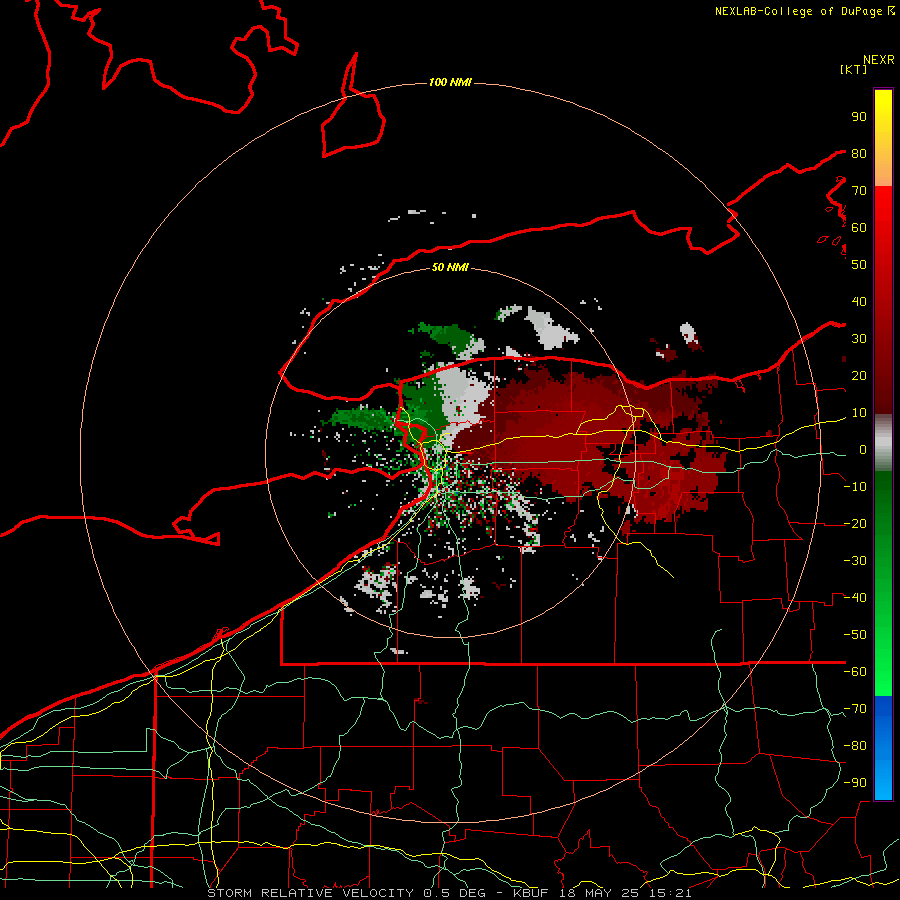Click the -30 value on velocity scale

tap(855, 561)
